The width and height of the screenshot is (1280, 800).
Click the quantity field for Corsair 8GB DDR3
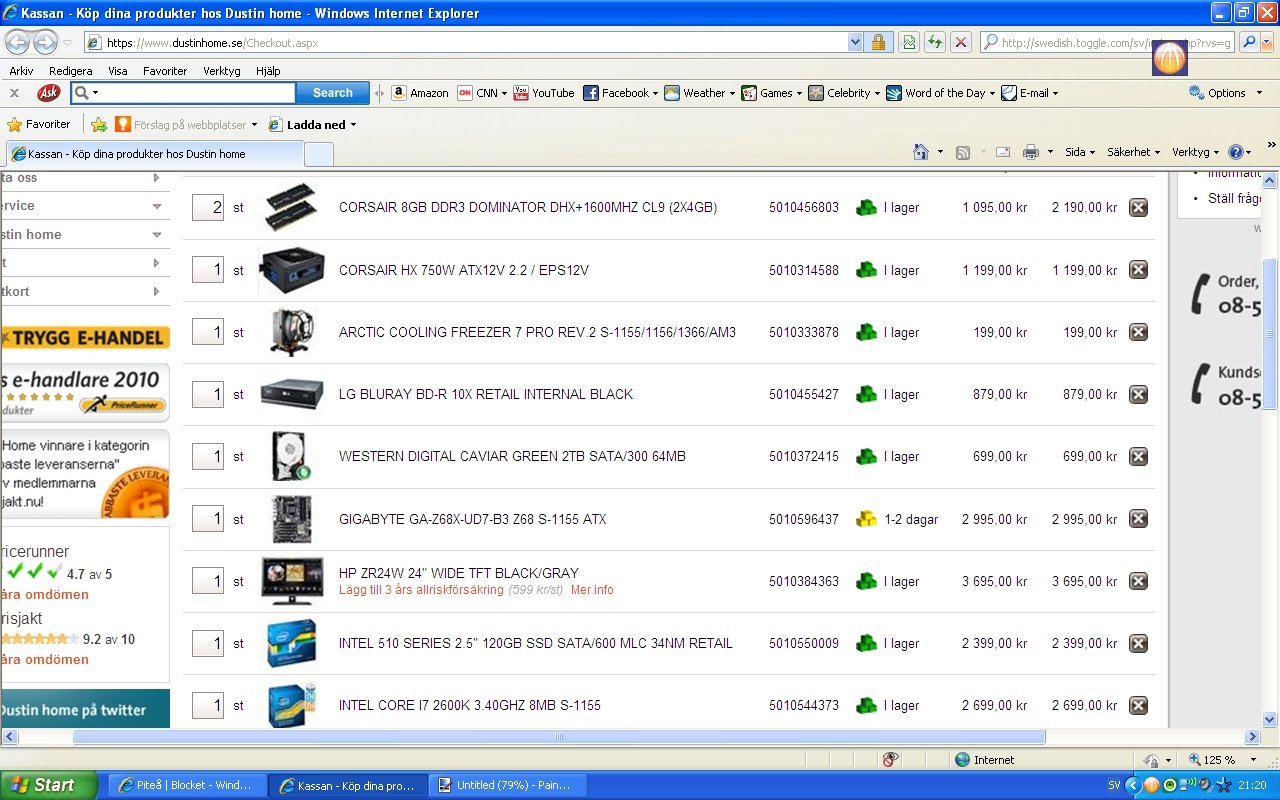coord(208,207)
